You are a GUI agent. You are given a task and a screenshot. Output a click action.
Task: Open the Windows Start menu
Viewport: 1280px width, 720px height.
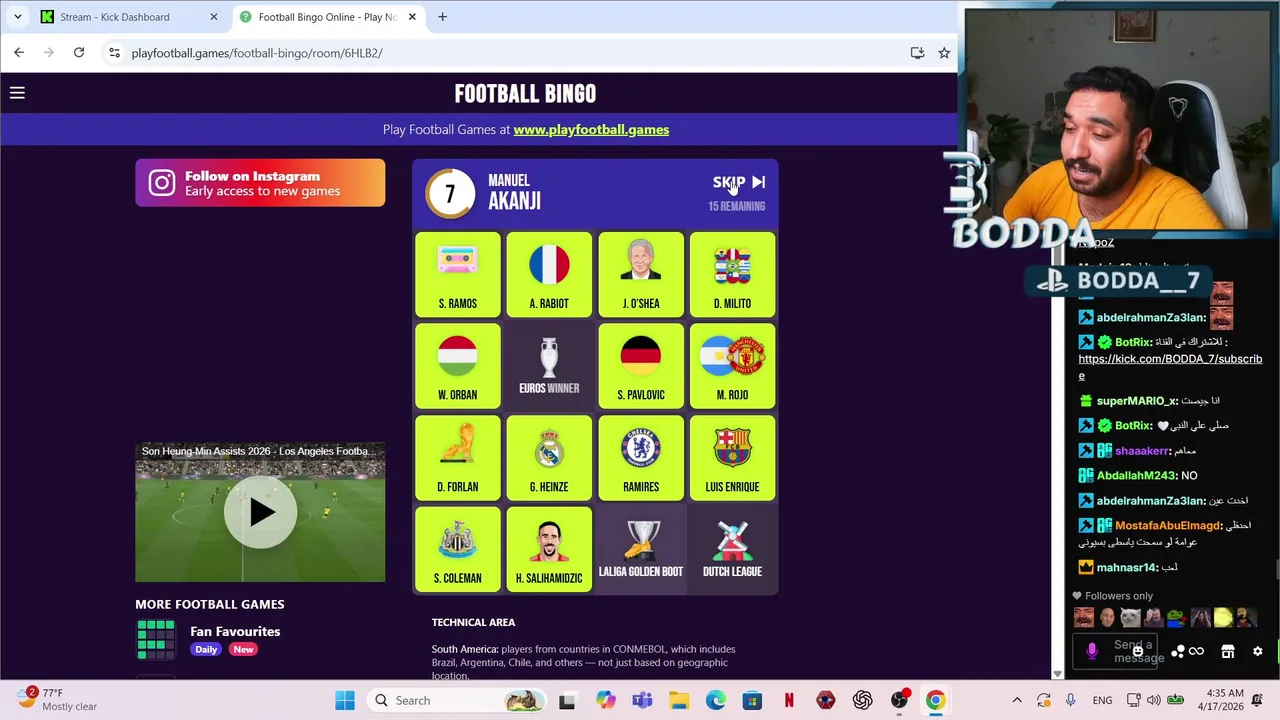[x=345, y=700]
